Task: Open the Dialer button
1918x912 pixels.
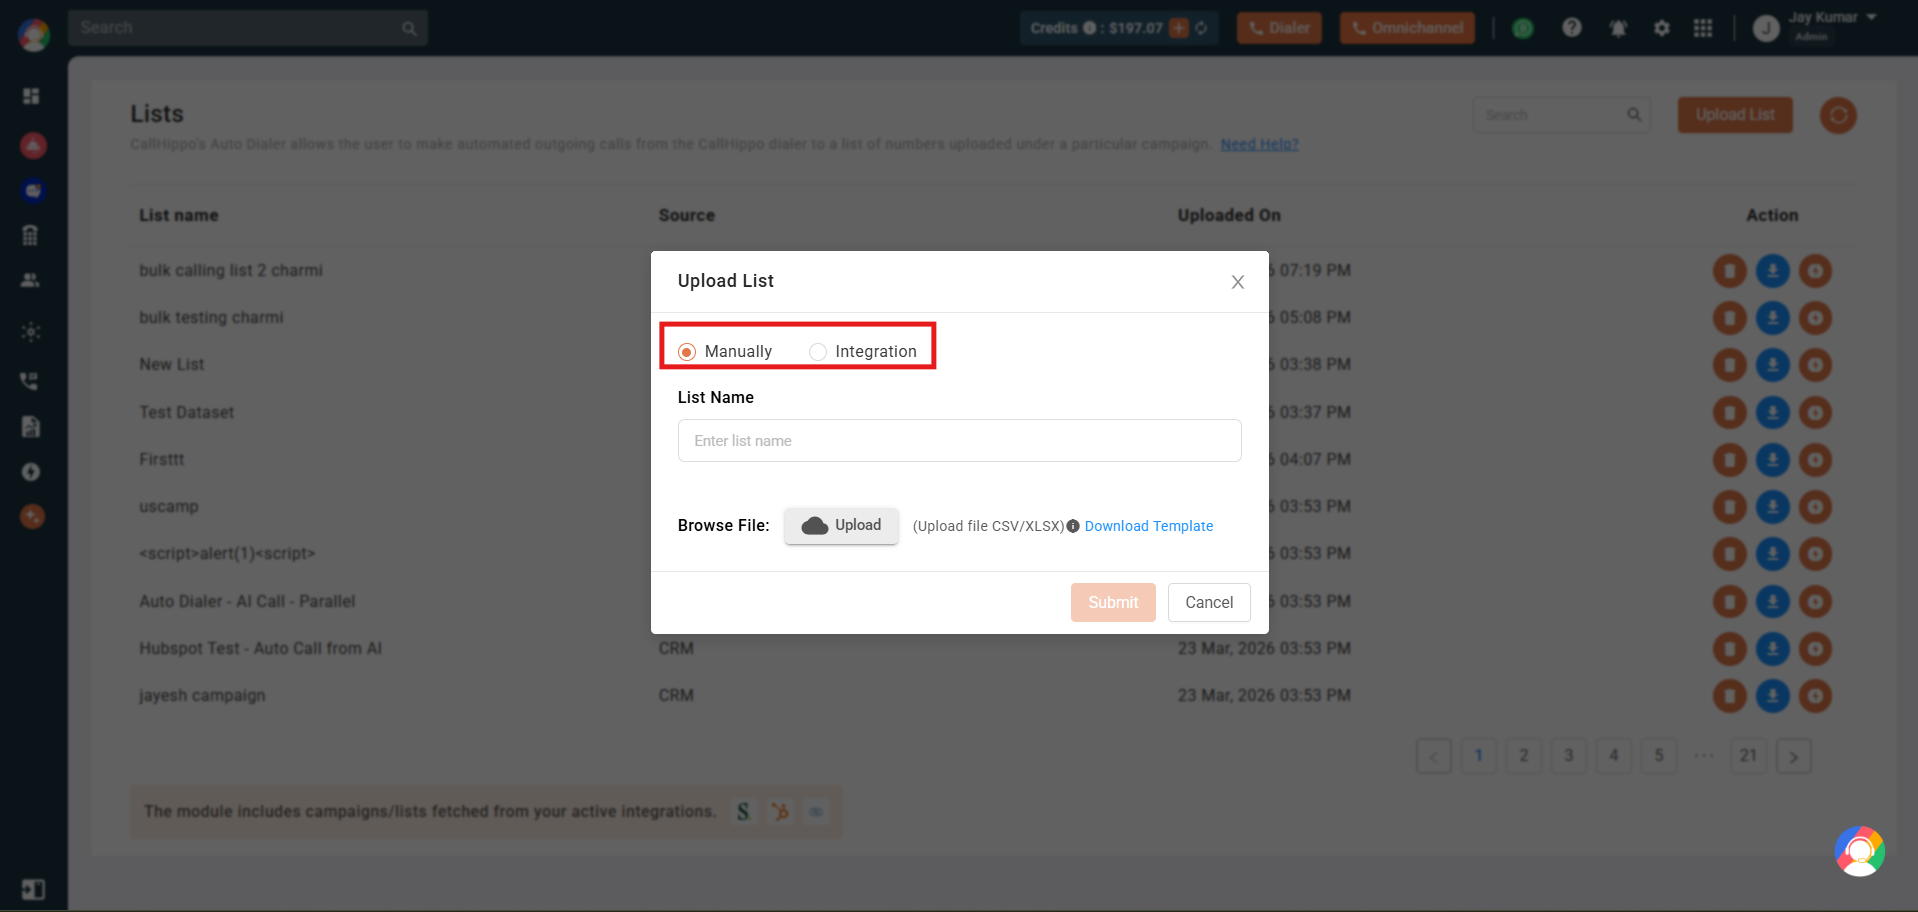Action: (1279, 28)
